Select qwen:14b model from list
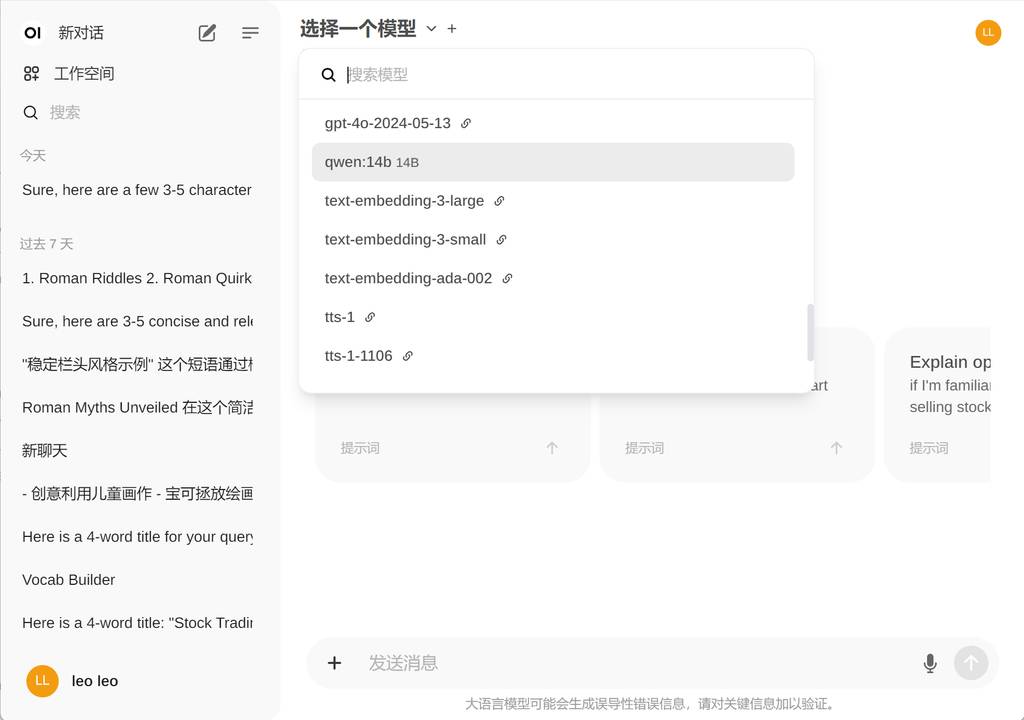This screenshot has height=720, width=1024. (553, 162)
